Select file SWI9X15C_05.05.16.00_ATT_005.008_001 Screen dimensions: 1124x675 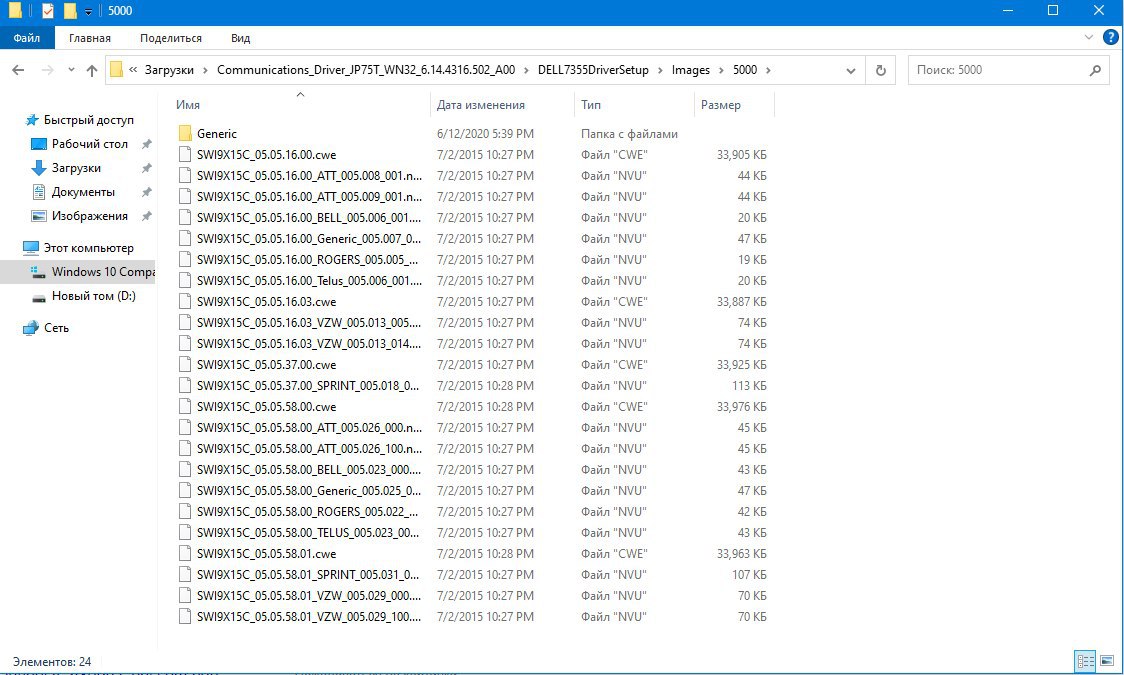[309, 176]
